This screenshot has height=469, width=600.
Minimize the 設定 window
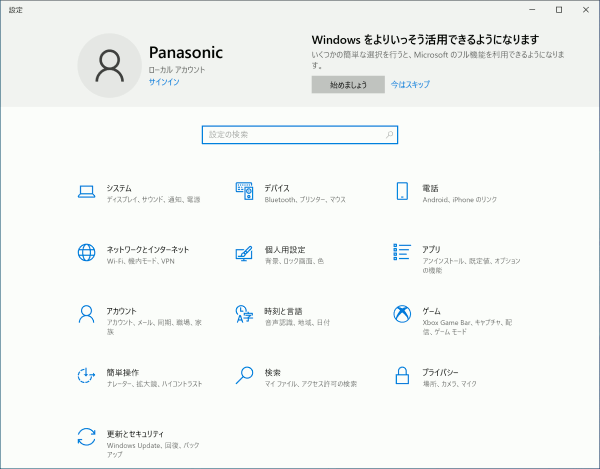pyautogui.click(x=532, y=10)
